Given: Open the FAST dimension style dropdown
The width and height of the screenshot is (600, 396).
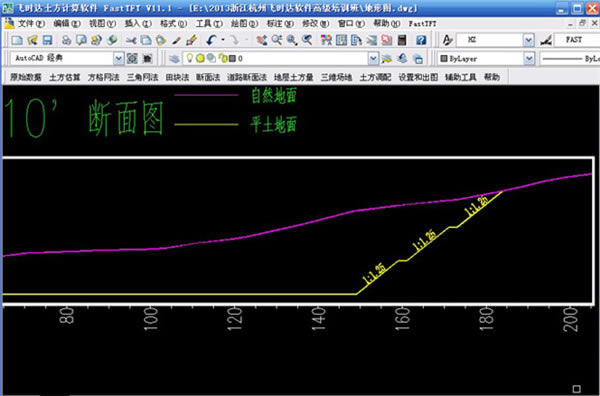Looking at the screenshot, I should (x=576, y=40).
